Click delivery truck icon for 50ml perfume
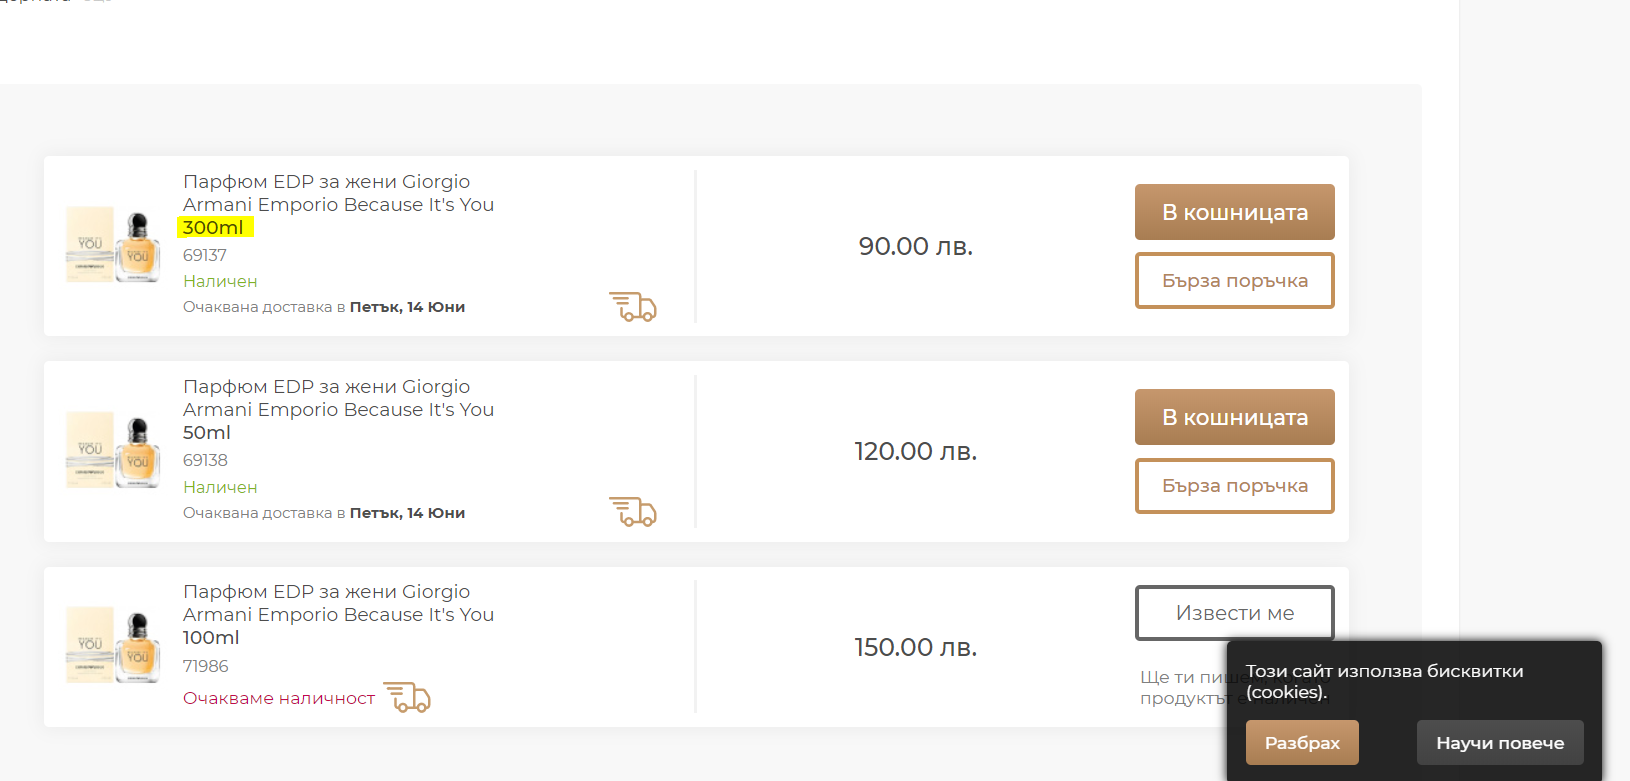1630x781 pixels. point(632,511)
